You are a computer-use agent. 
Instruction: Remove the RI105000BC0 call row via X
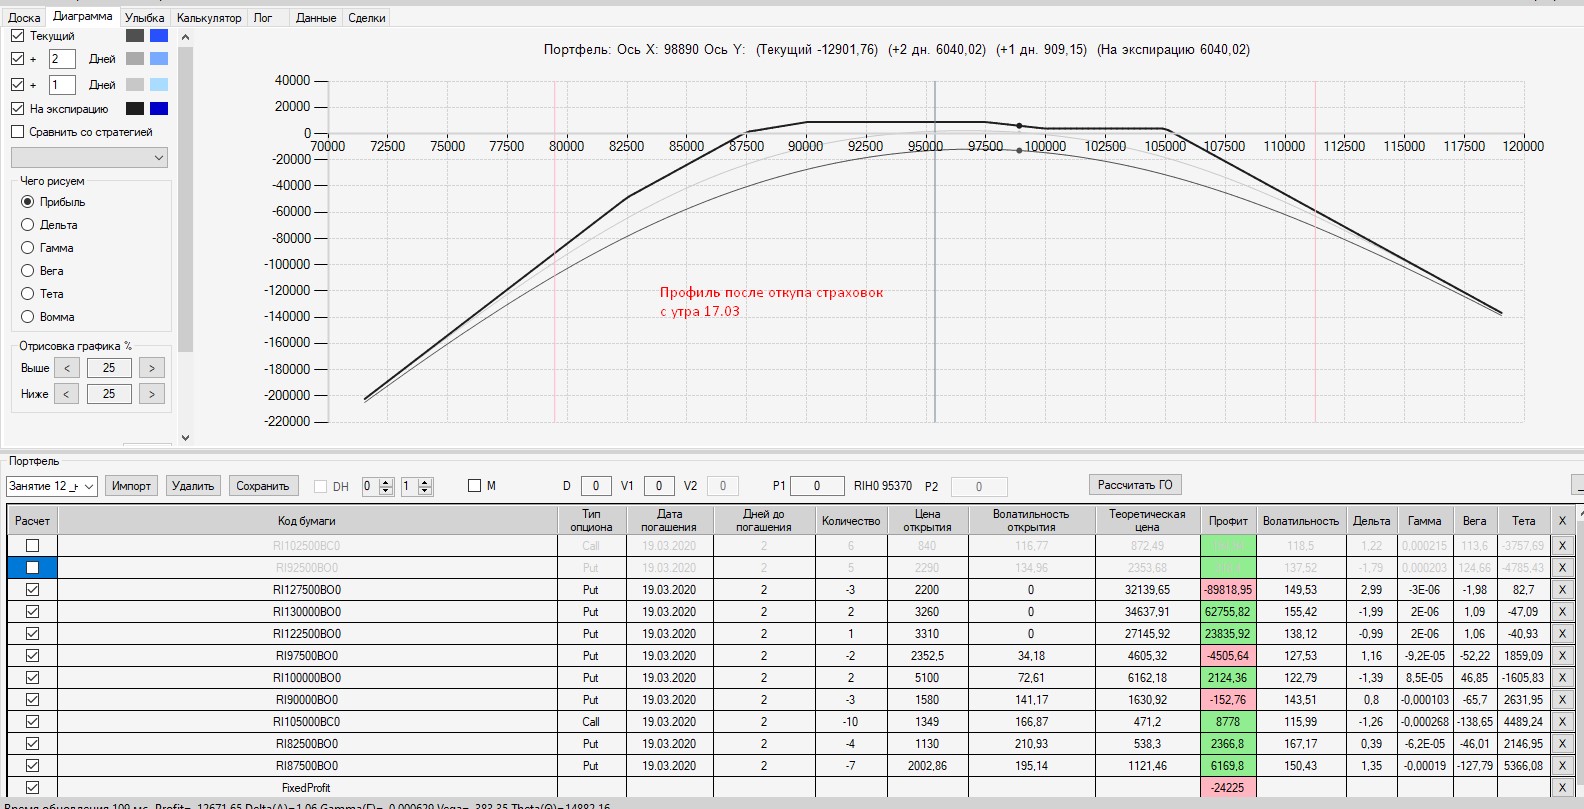(1562, 722)
